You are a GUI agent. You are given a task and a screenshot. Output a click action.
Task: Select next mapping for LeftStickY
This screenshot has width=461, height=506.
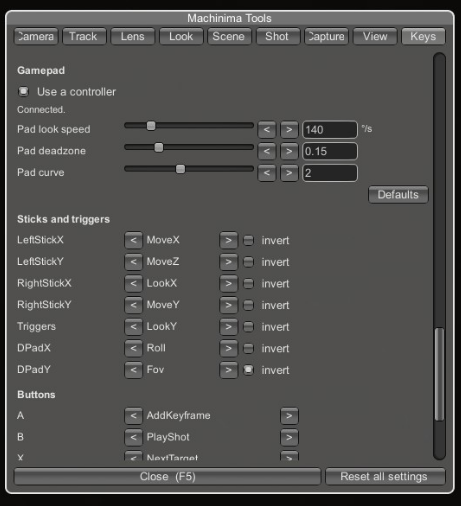[x=228, y=262]
